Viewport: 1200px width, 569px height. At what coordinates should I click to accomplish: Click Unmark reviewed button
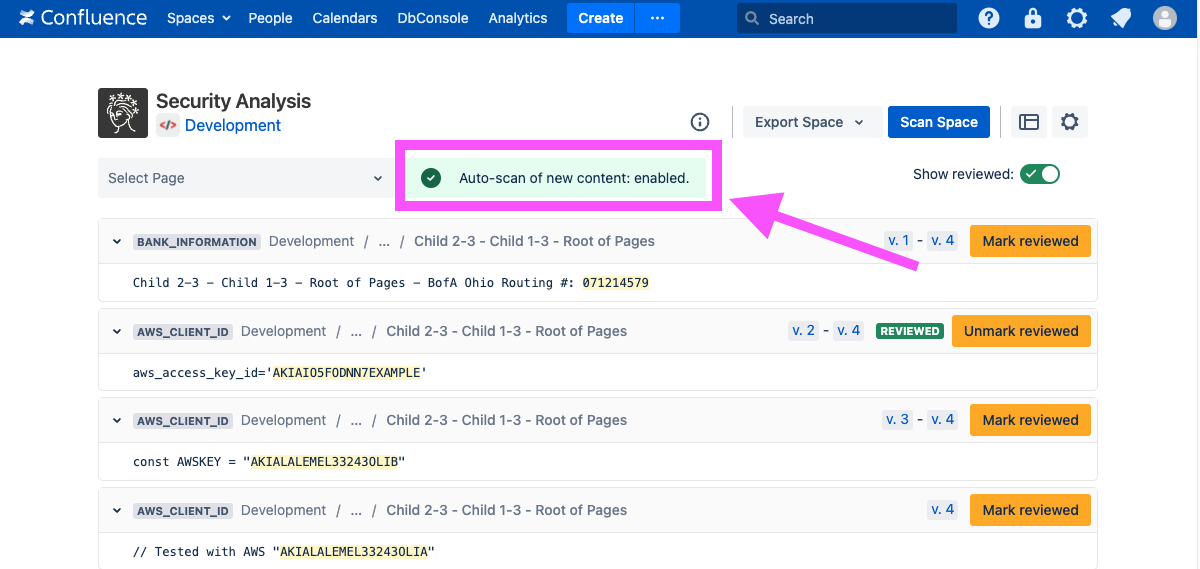(x=1021, y=331)
